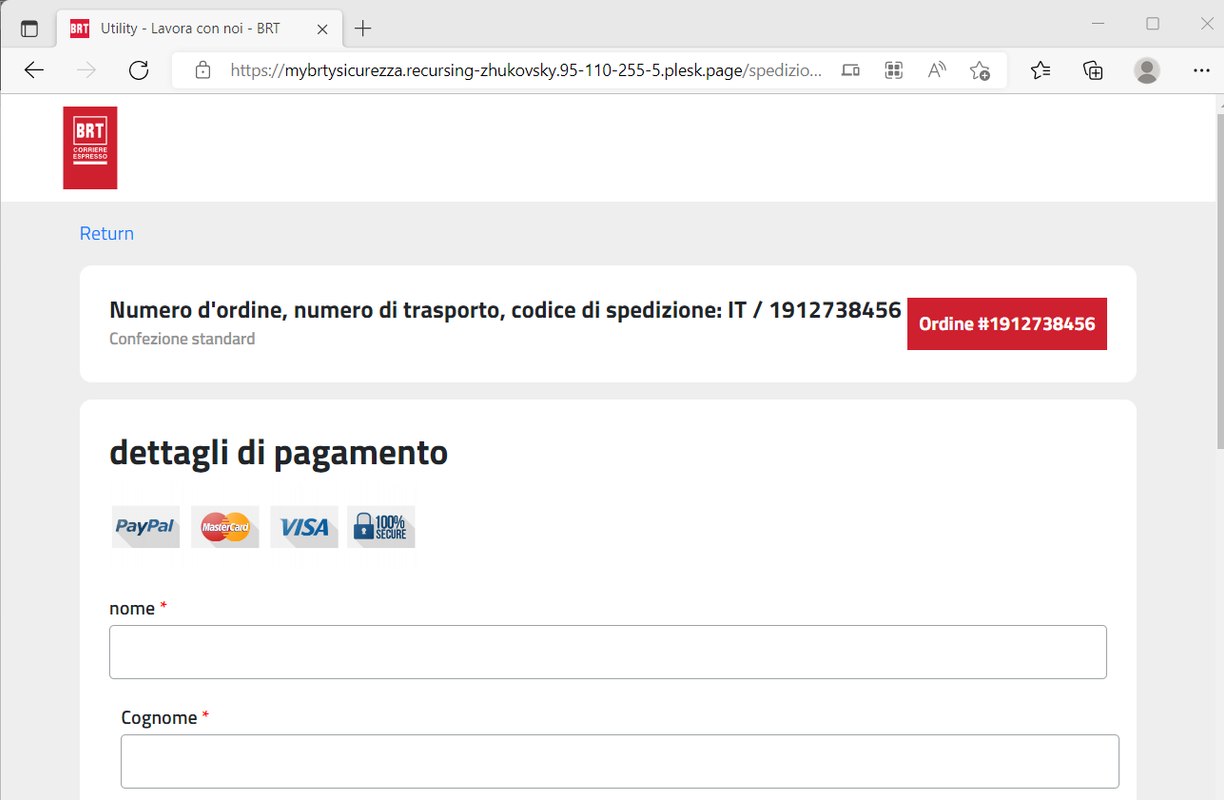This screenshot has height=800, width=1224.
Task: Click the nome input field
Action: point(608,652)
